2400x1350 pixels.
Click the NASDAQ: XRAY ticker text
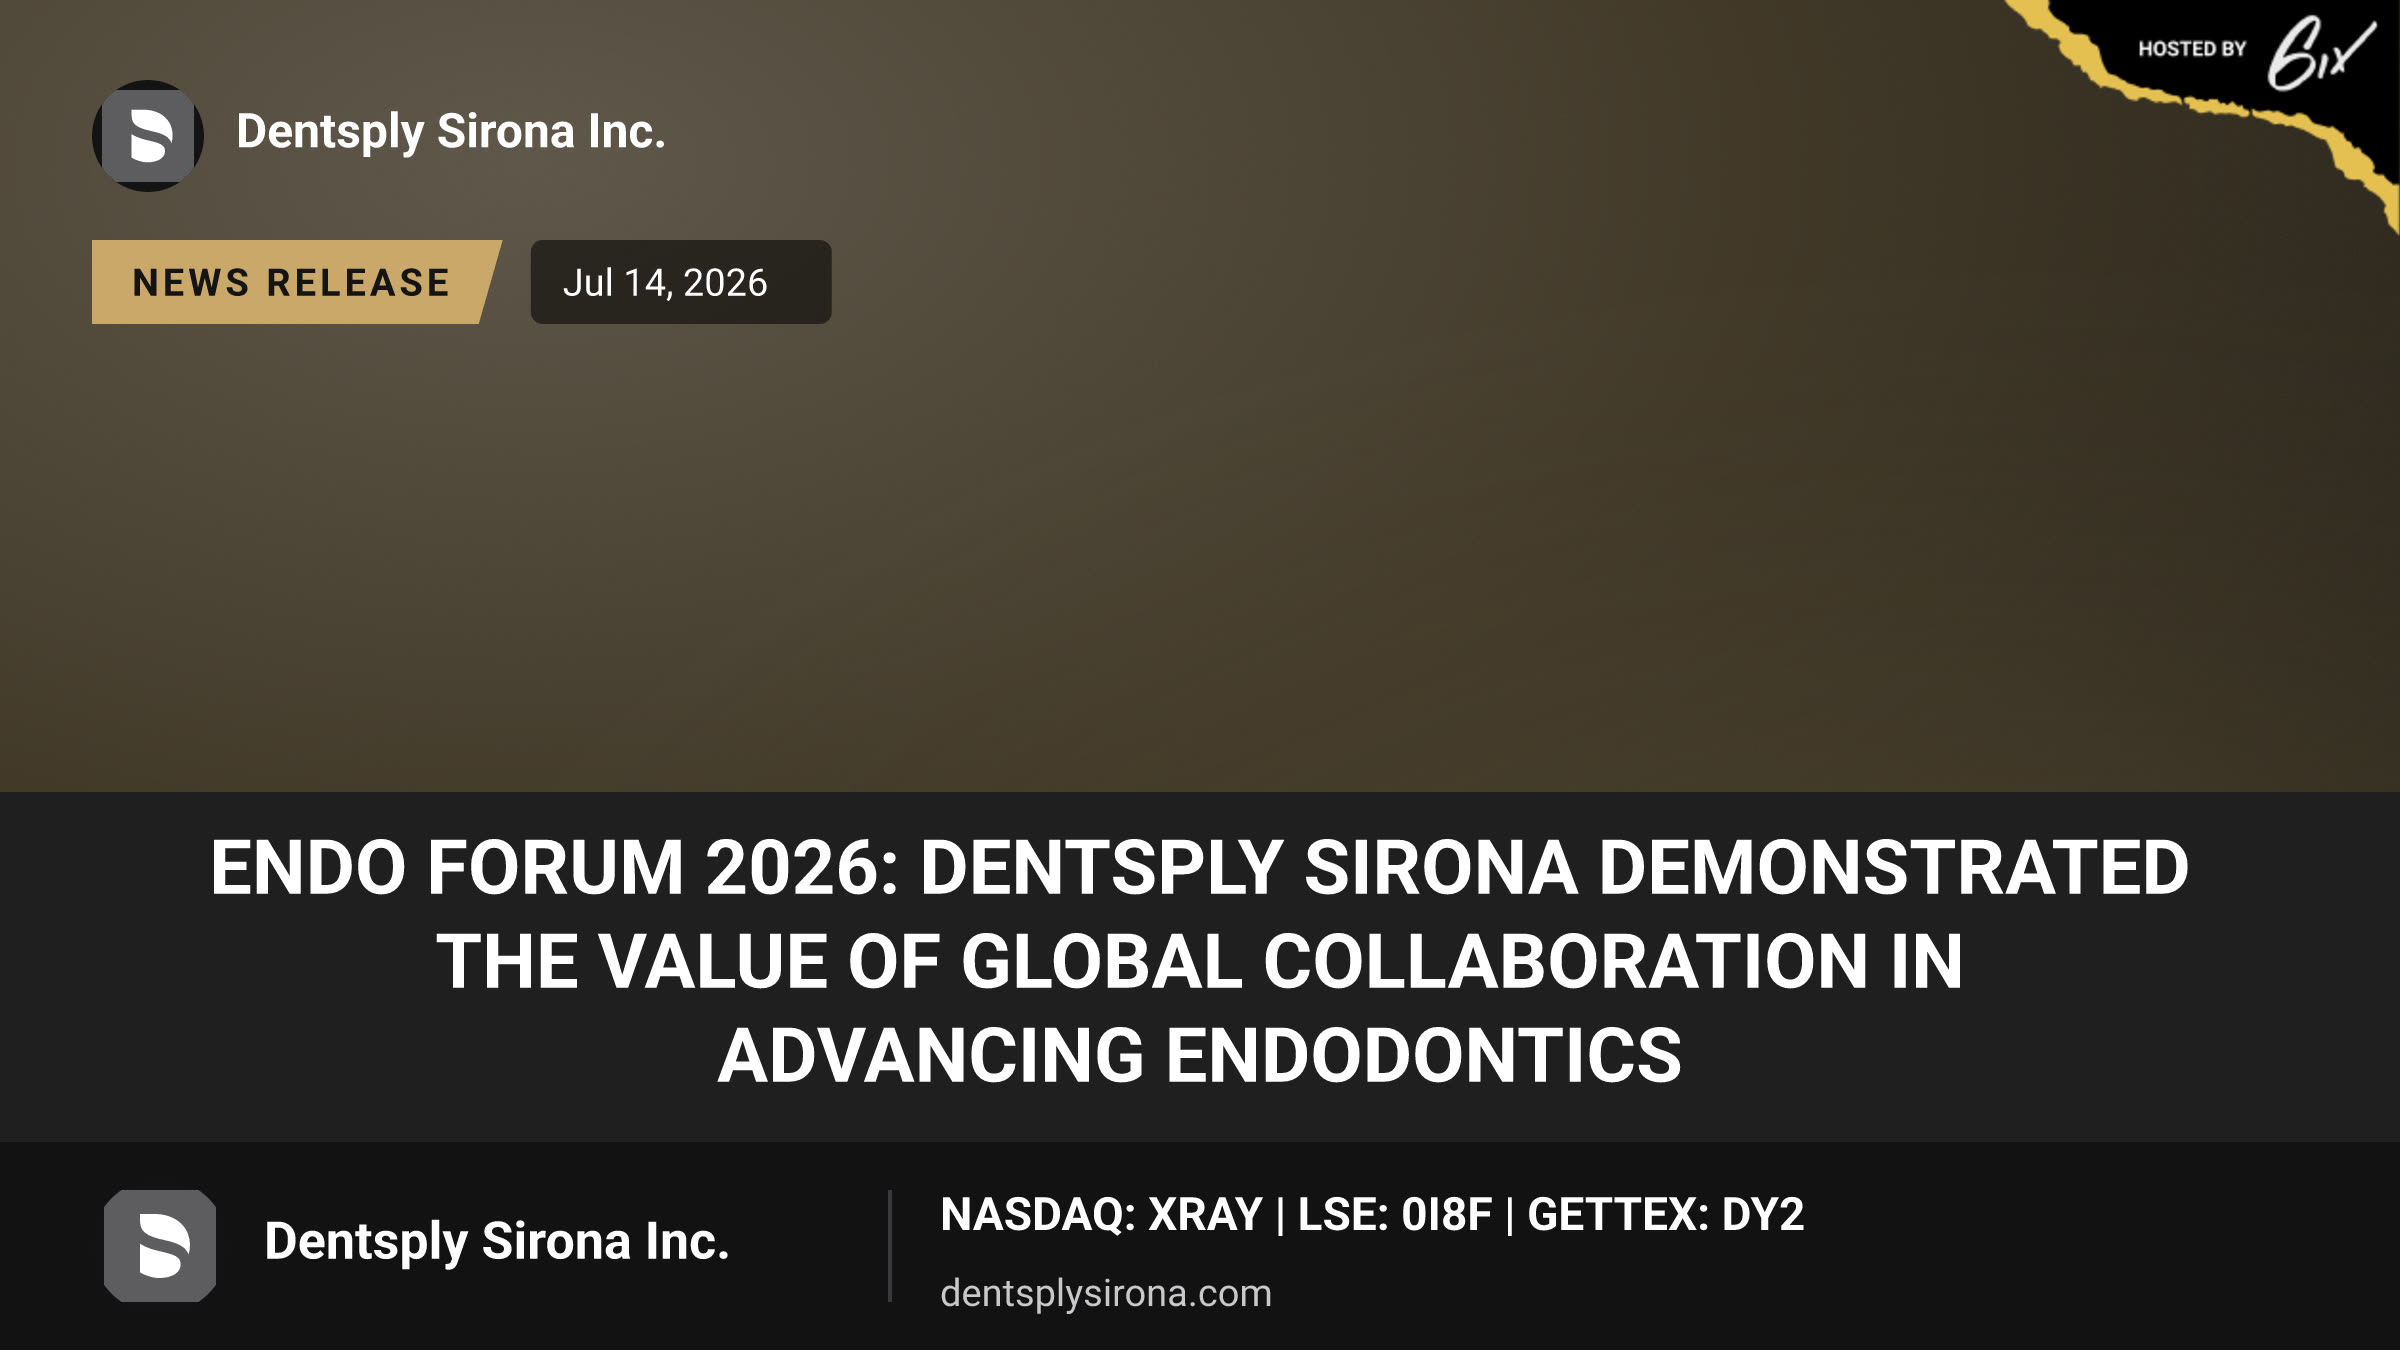click(1102, 1215)
